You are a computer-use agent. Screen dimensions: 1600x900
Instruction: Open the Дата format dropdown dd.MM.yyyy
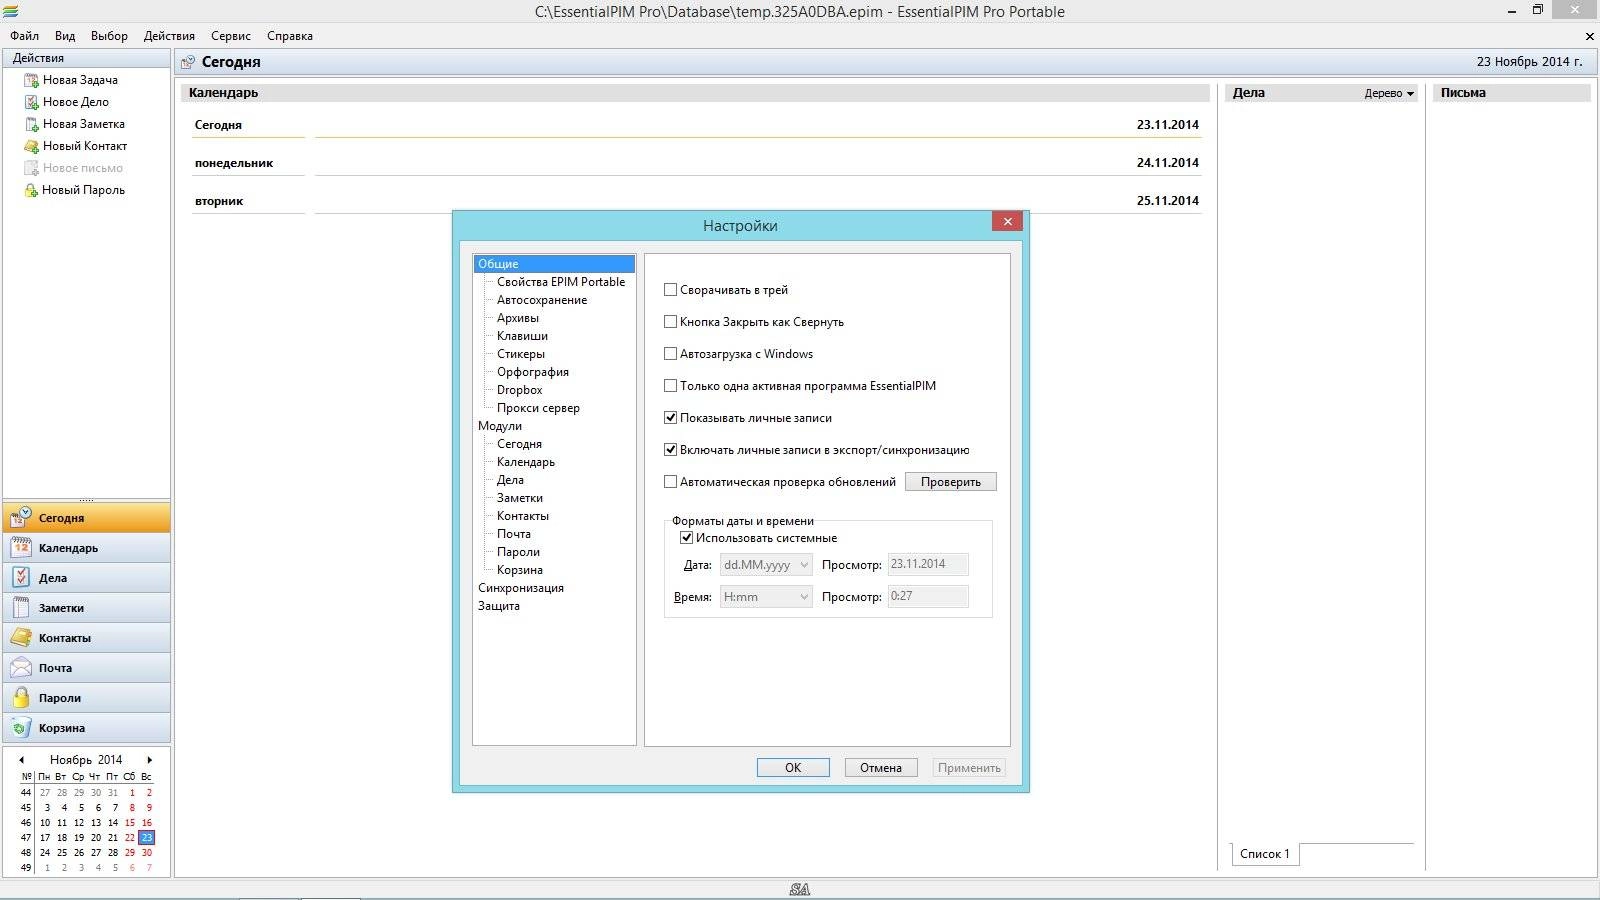(766, 565)
